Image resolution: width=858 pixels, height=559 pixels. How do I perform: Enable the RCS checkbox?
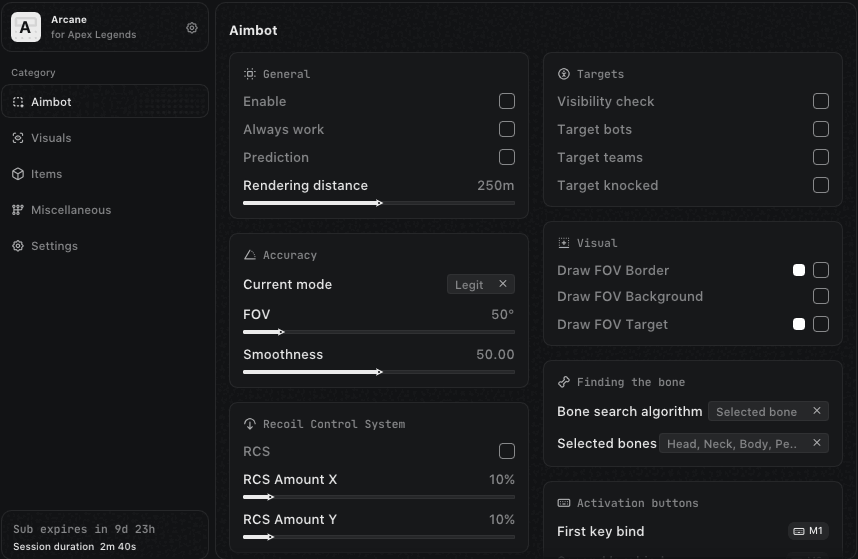pos(507,451)
